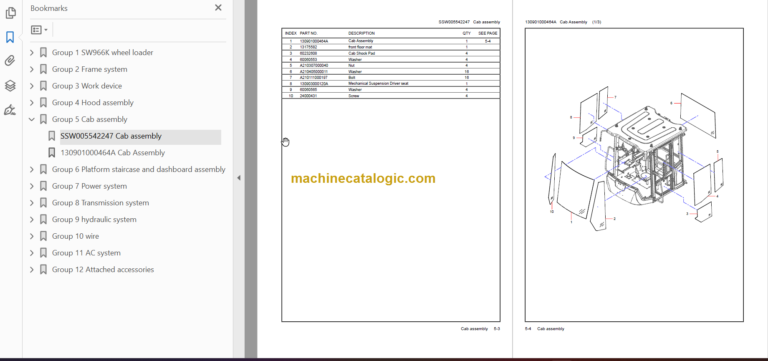Click bookmark icon beside Group 10 wire
The image size is (768, 361).
pyautogui.click(x=43, y=236)
